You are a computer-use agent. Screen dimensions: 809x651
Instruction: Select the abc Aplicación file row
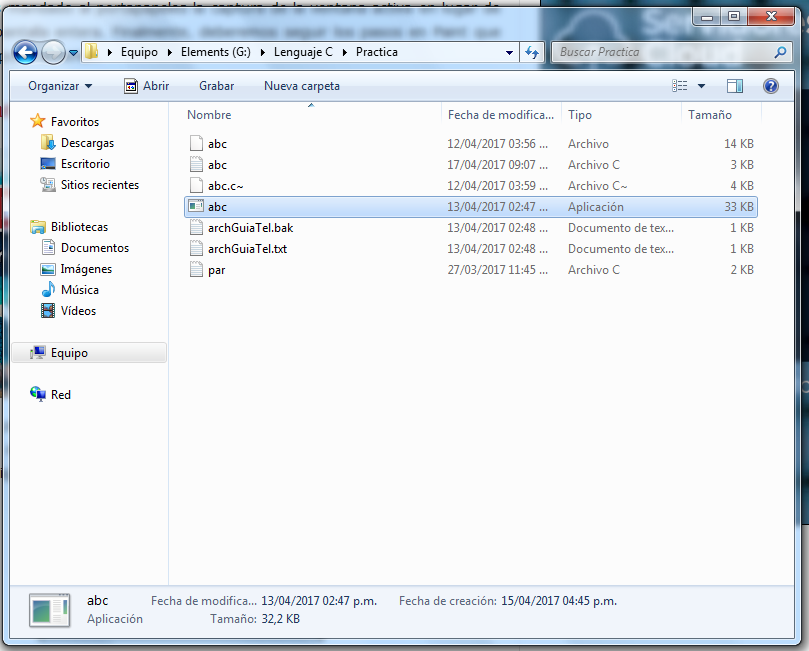(x=471, y=207)
